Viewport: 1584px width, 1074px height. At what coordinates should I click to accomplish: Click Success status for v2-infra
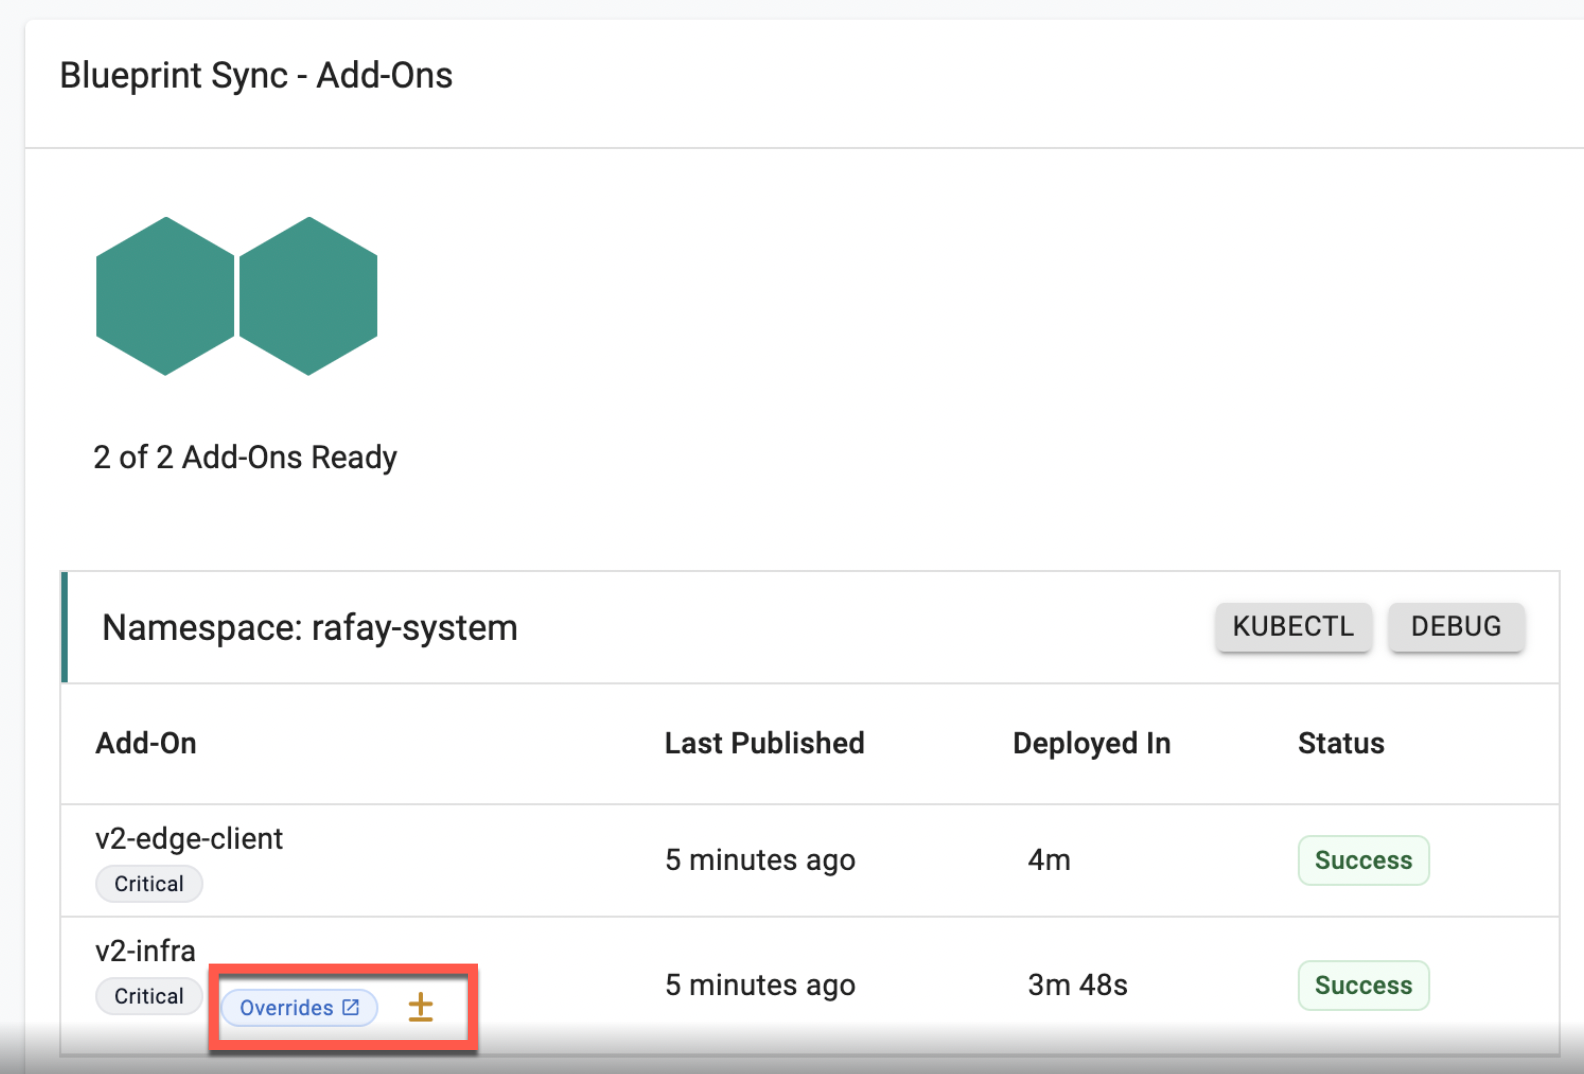[x=1363, y=985]
